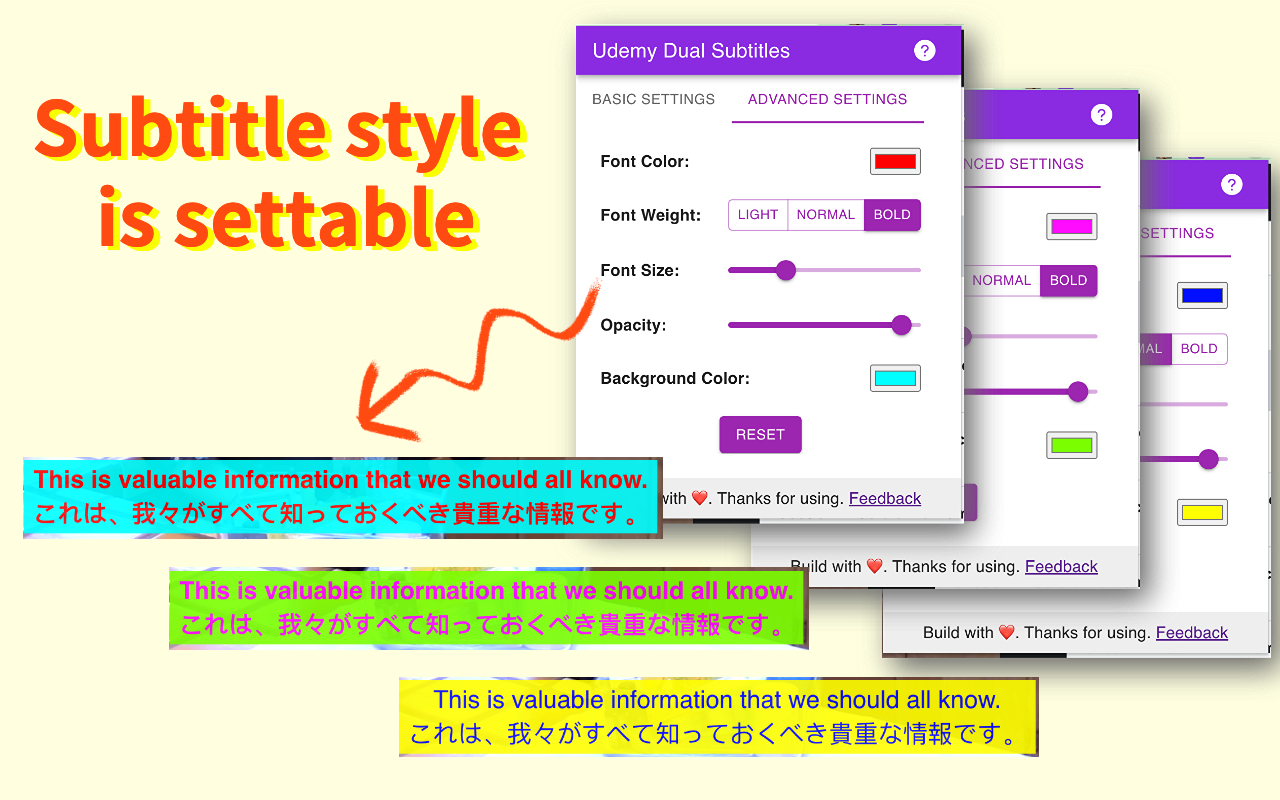Select Bold weight in the middle popup

(1068, 281)
